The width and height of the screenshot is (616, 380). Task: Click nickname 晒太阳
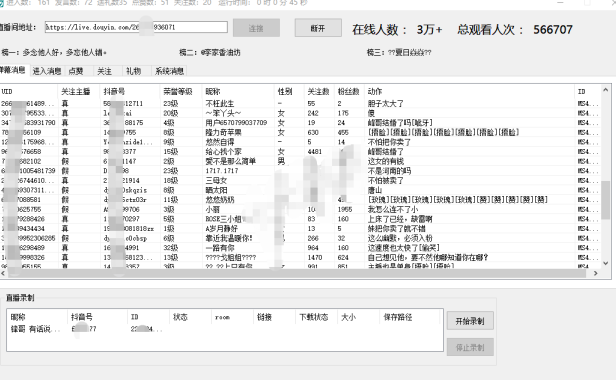[x=216, y=190]
